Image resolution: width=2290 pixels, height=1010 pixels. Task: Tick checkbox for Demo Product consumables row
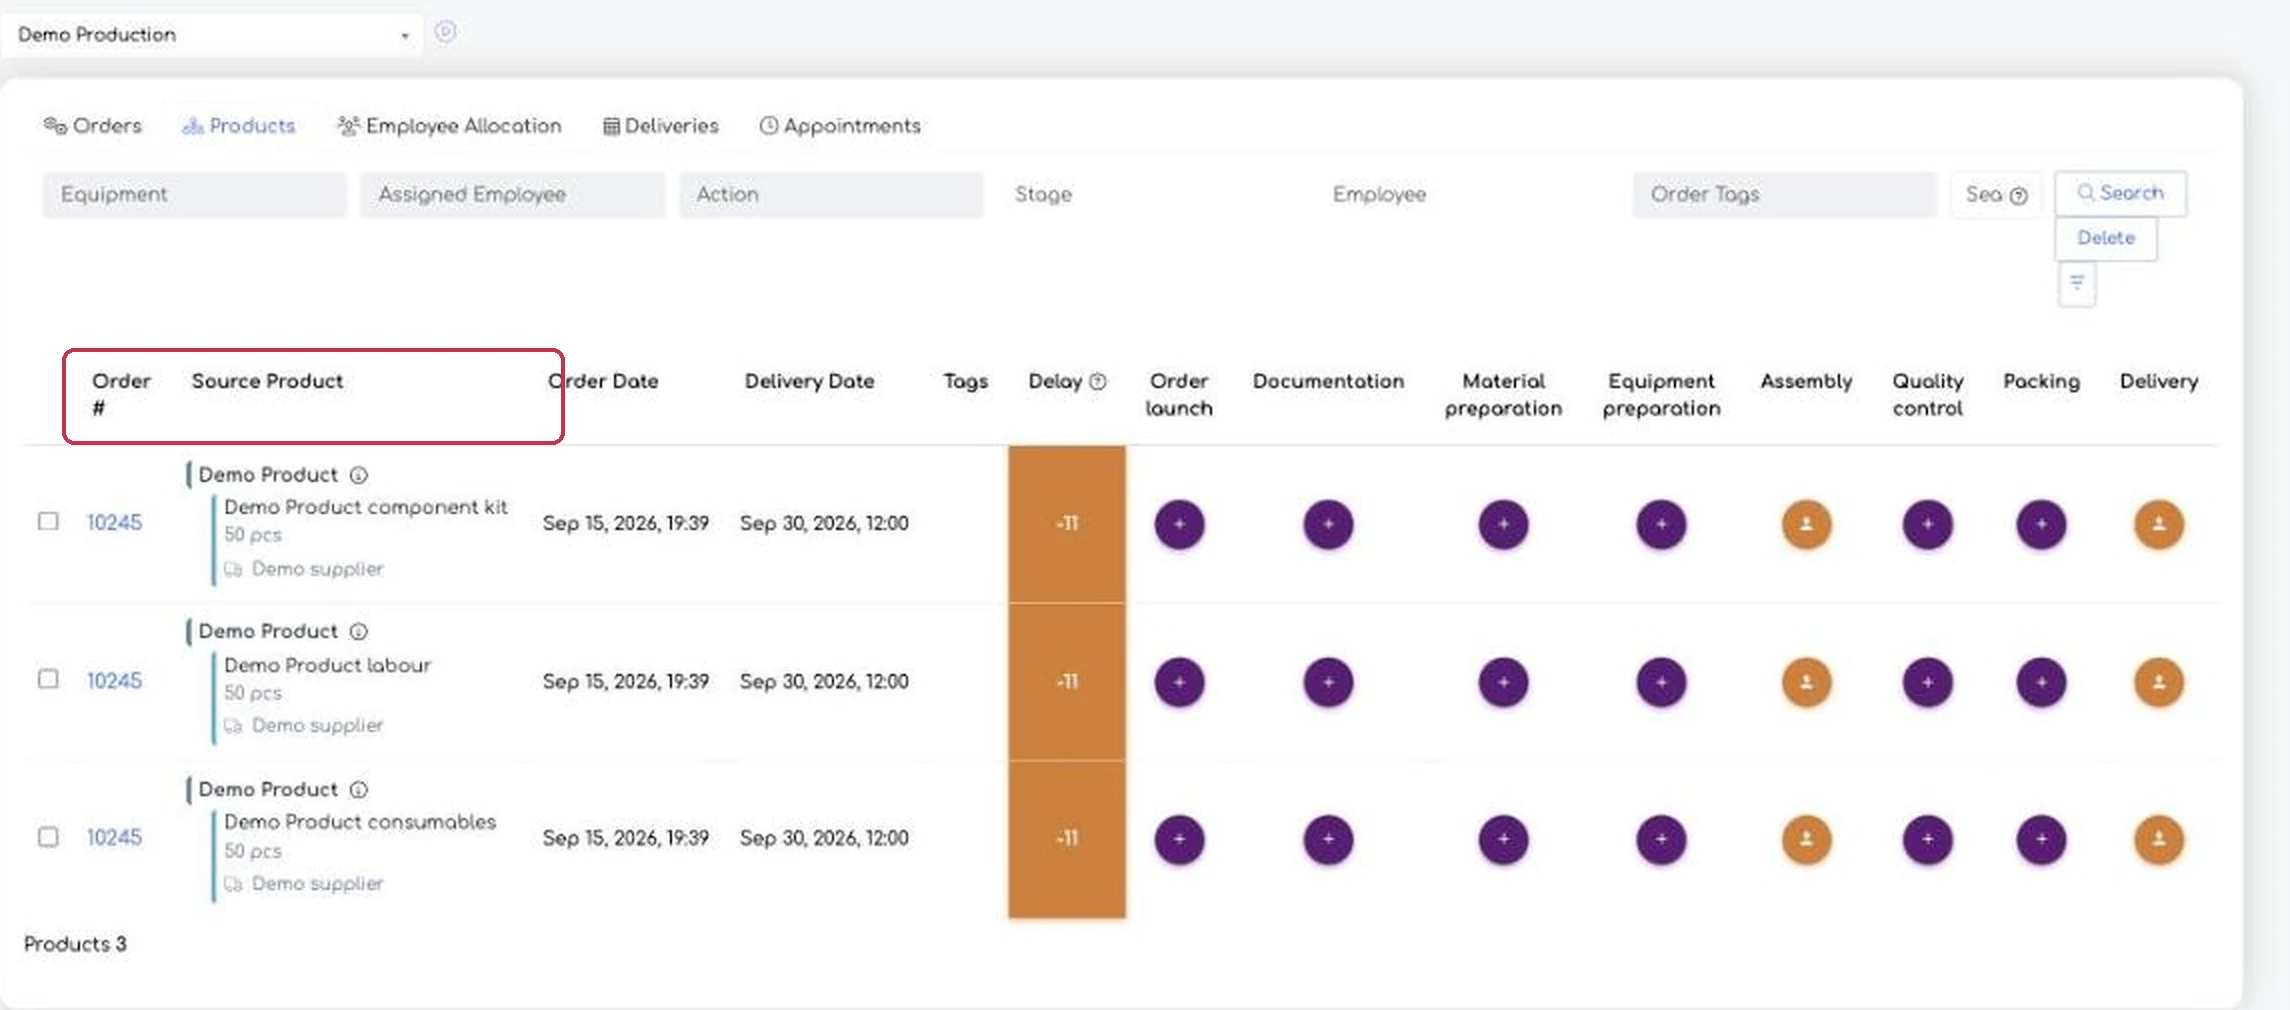click(48, 836)
